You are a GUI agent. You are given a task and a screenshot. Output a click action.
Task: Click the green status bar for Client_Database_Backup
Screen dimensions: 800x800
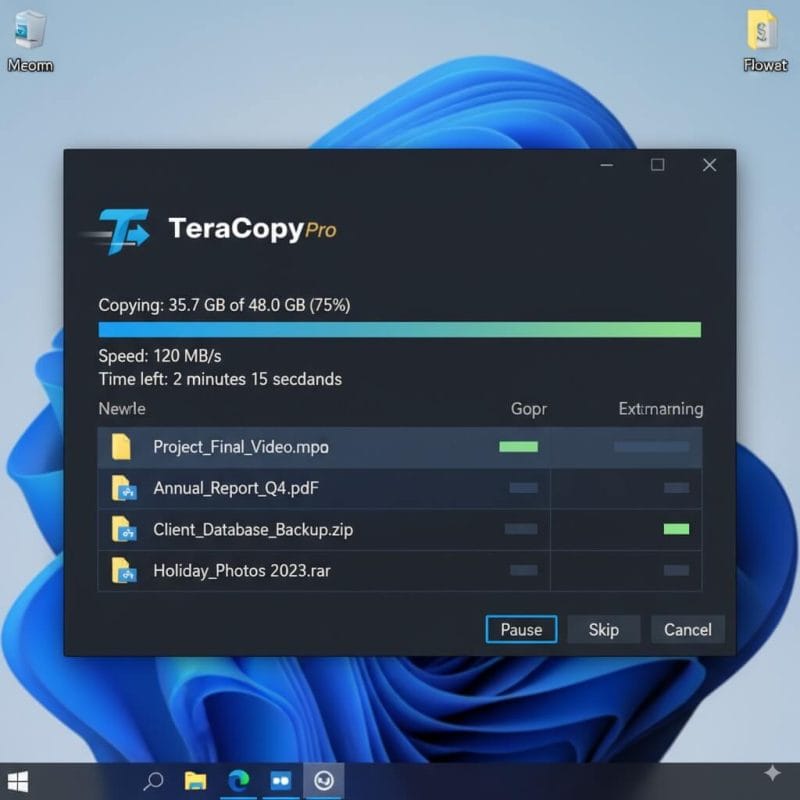click(x=676, y=529)
